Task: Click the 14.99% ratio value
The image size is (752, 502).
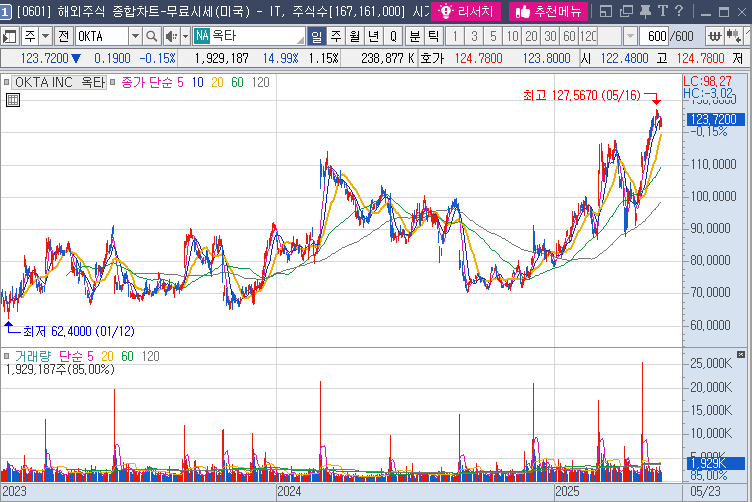Action: pyautogui.click(x=281, y=58)
